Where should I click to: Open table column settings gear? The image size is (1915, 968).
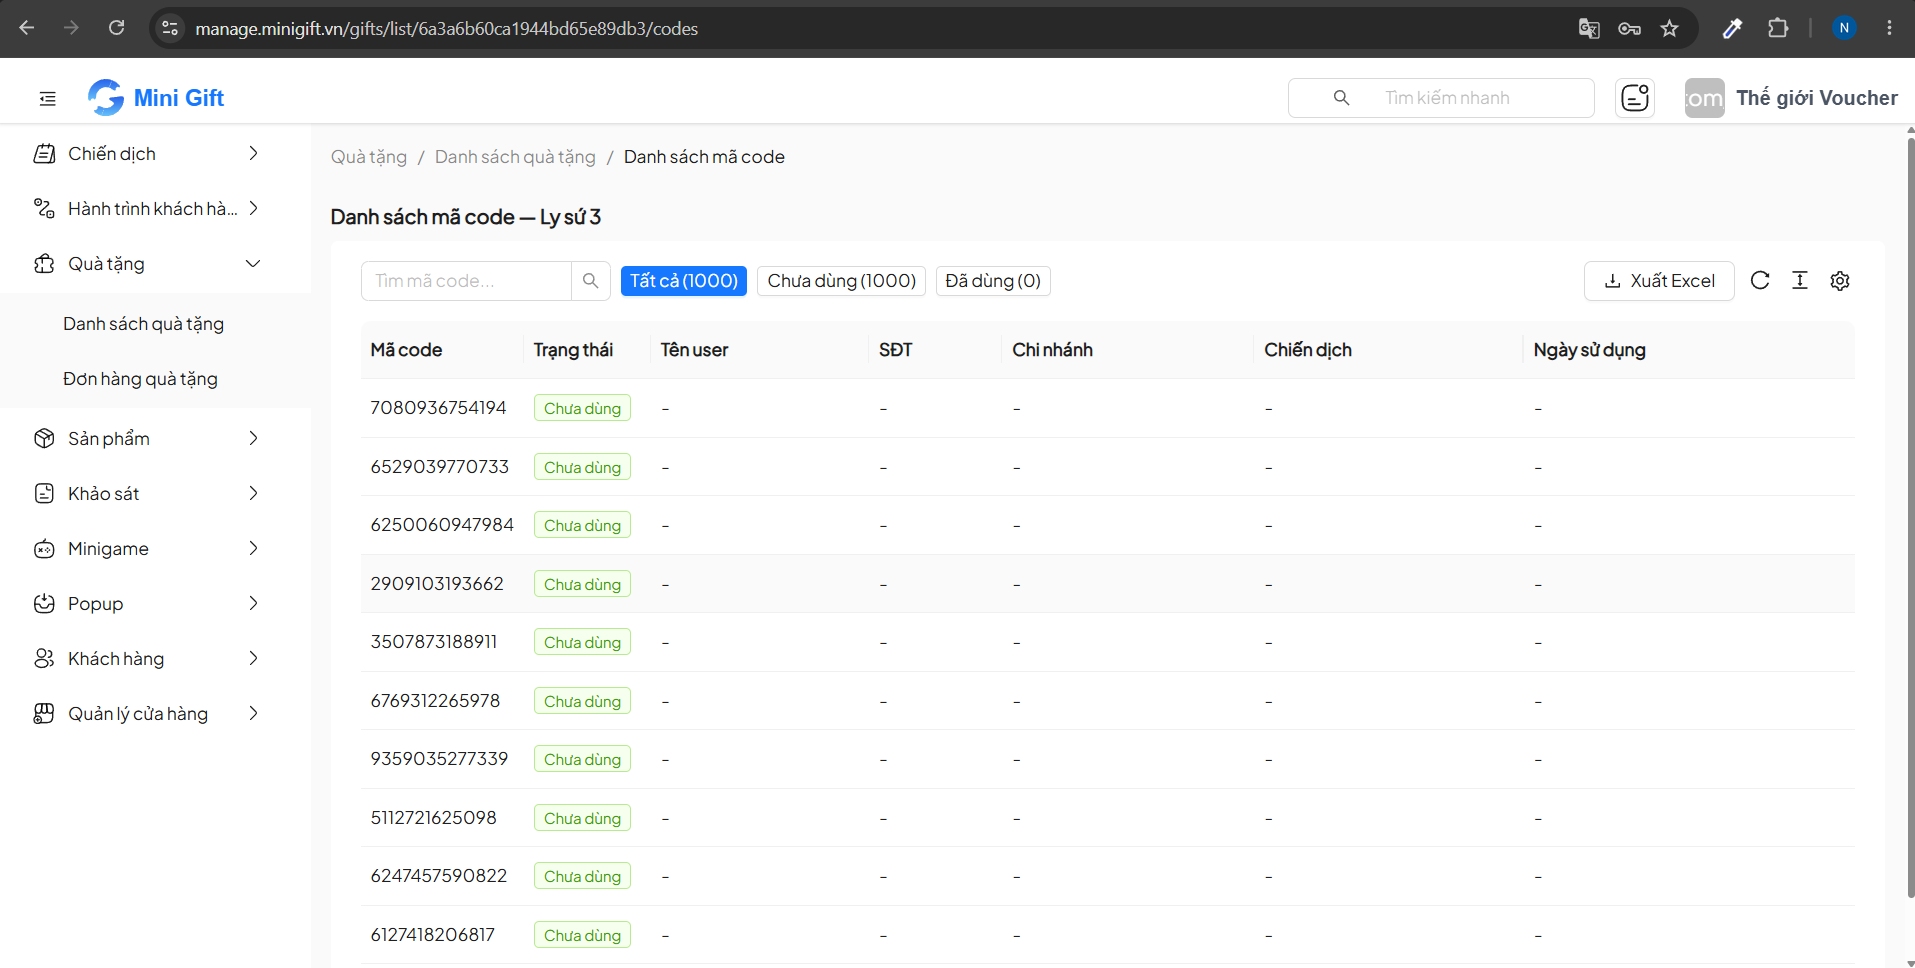(1840, 281)
